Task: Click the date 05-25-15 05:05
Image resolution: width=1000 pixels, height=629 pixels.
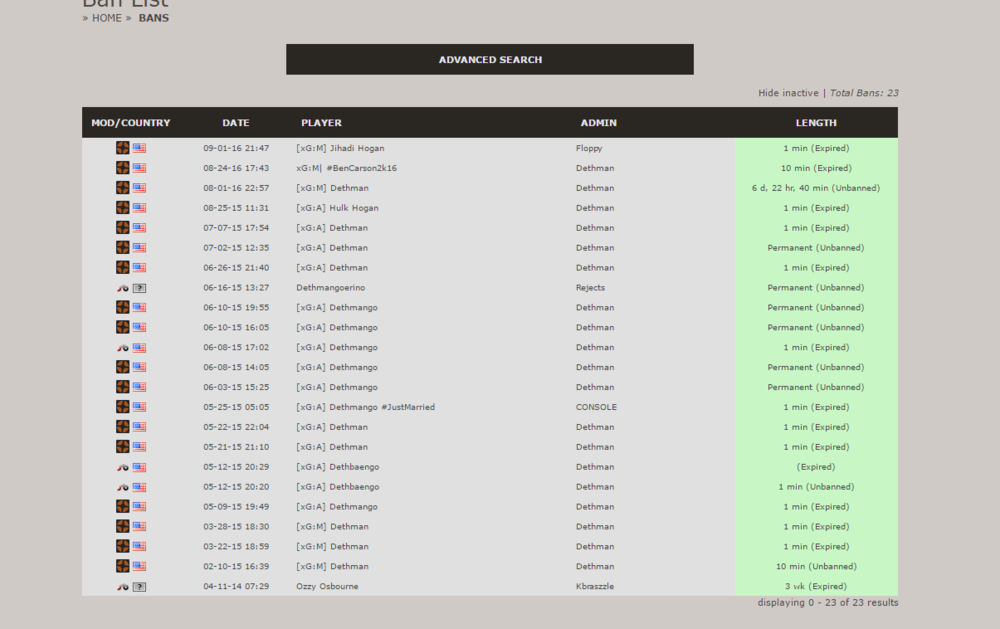Action: click(236, 406)
